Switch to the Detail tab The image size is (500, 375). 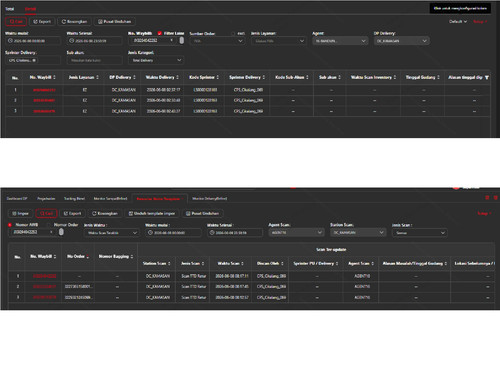click(x=30, y=9)
